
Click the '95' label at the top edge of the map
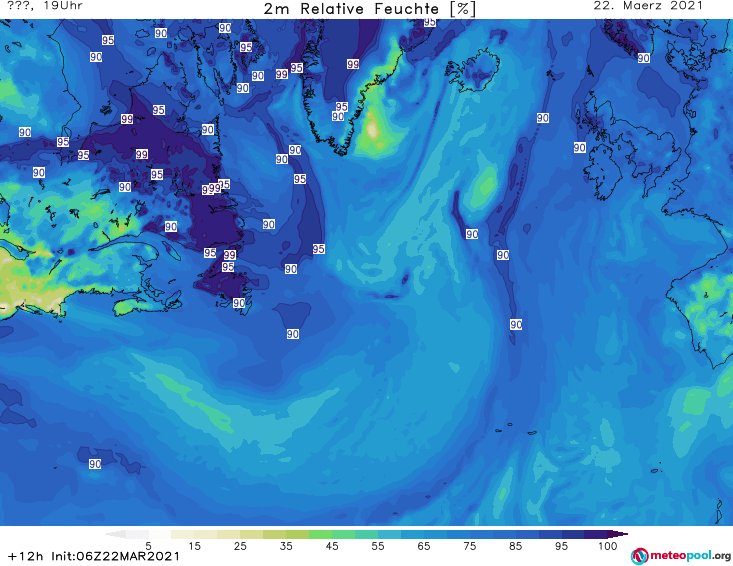(x=430, y=22)
